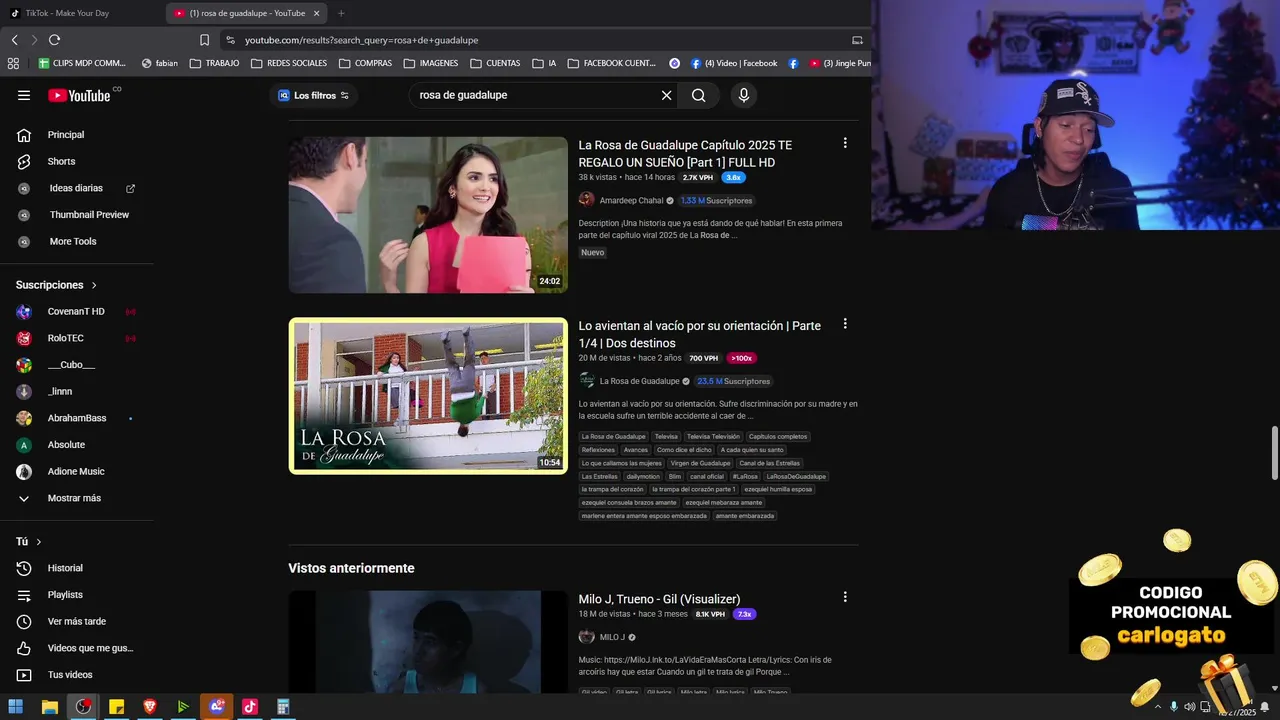The image size is (1280, 720).
Task: Close the rosa de guadalupe YouTube tab
Action: tap(316, 13)
